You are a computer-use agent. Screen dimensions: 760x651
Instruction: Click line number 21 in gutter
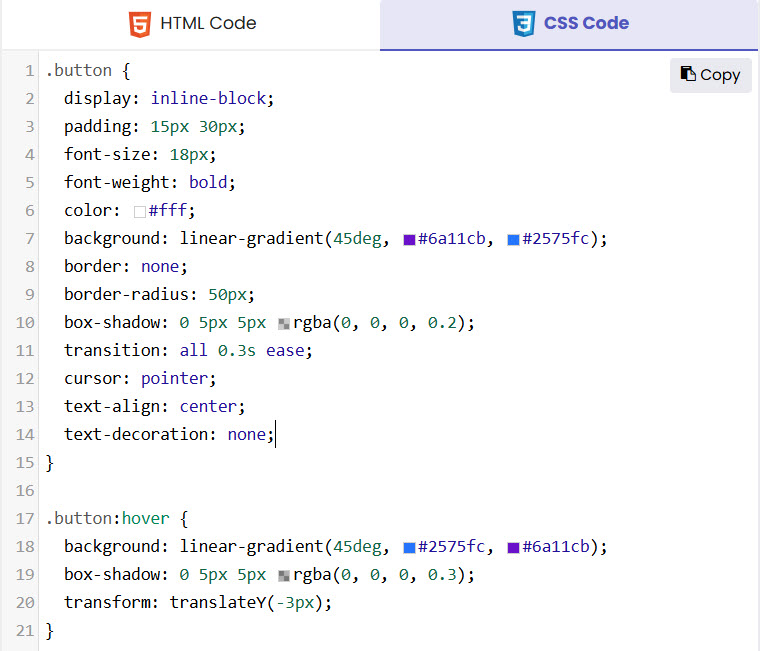click(x=25, y=631)
